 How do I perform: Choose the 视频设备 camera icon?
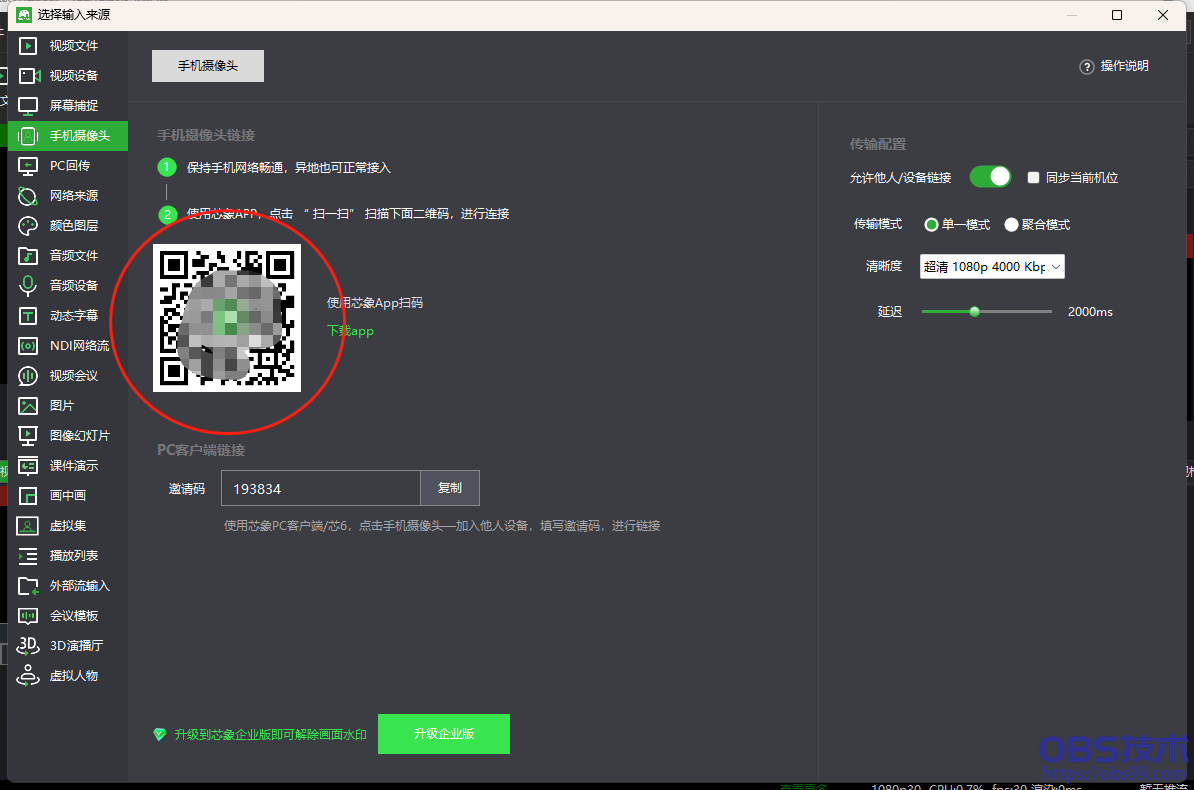coord(28,75)
